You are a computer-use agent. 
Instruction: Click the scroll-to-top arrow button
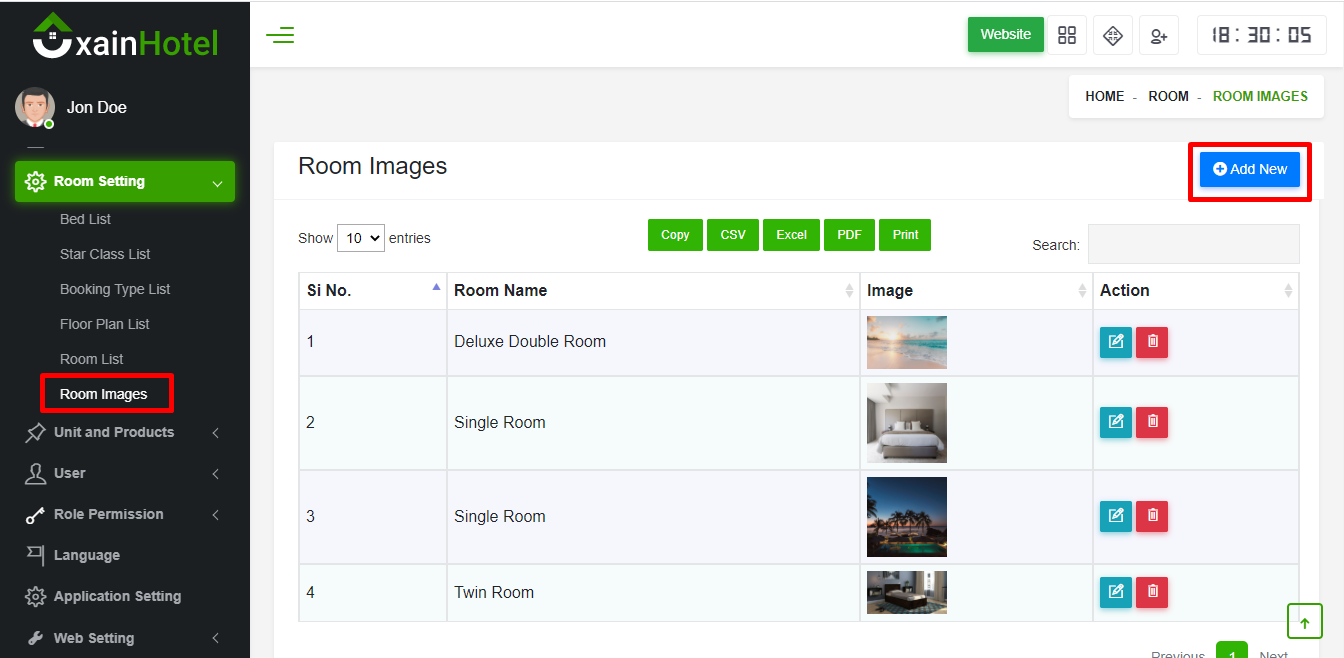coord(1304,621)
